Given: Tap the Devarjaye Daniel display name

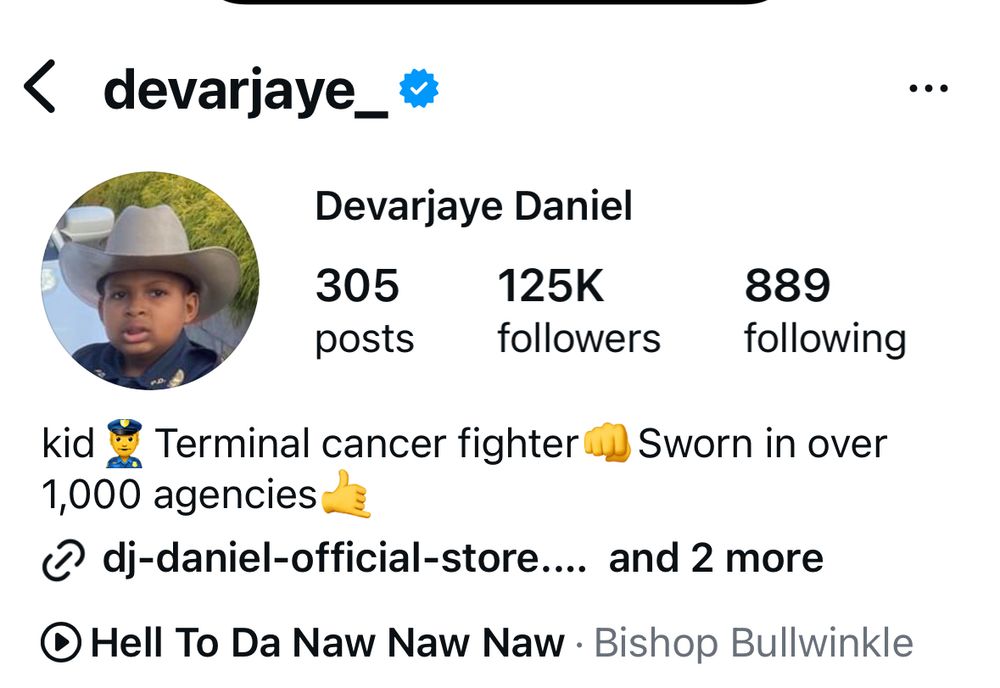Looking at the screenshot, I should pos(473,207).
